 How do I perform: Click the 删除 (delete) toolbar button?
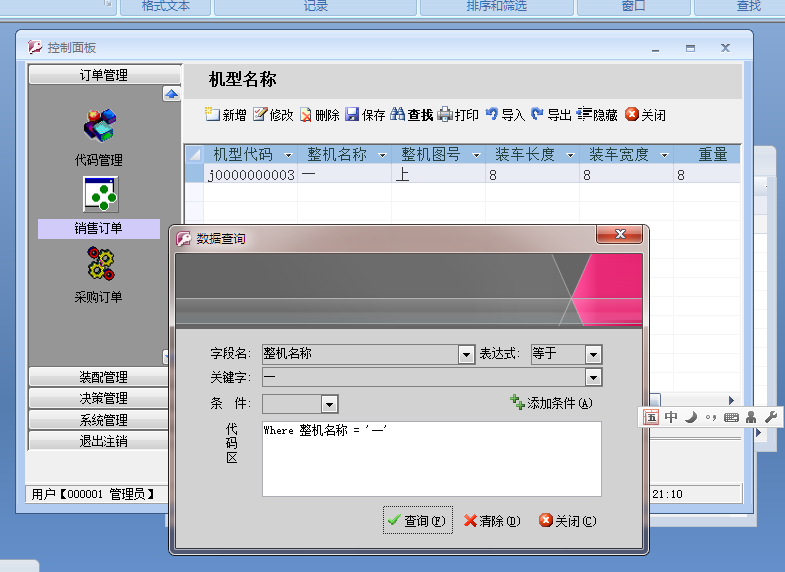click(319, 115)
